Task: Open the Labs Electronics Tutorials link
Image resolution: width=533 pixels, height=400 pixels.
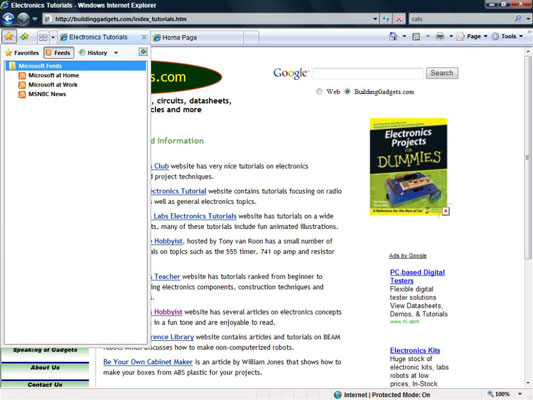Action: point(194,216)
